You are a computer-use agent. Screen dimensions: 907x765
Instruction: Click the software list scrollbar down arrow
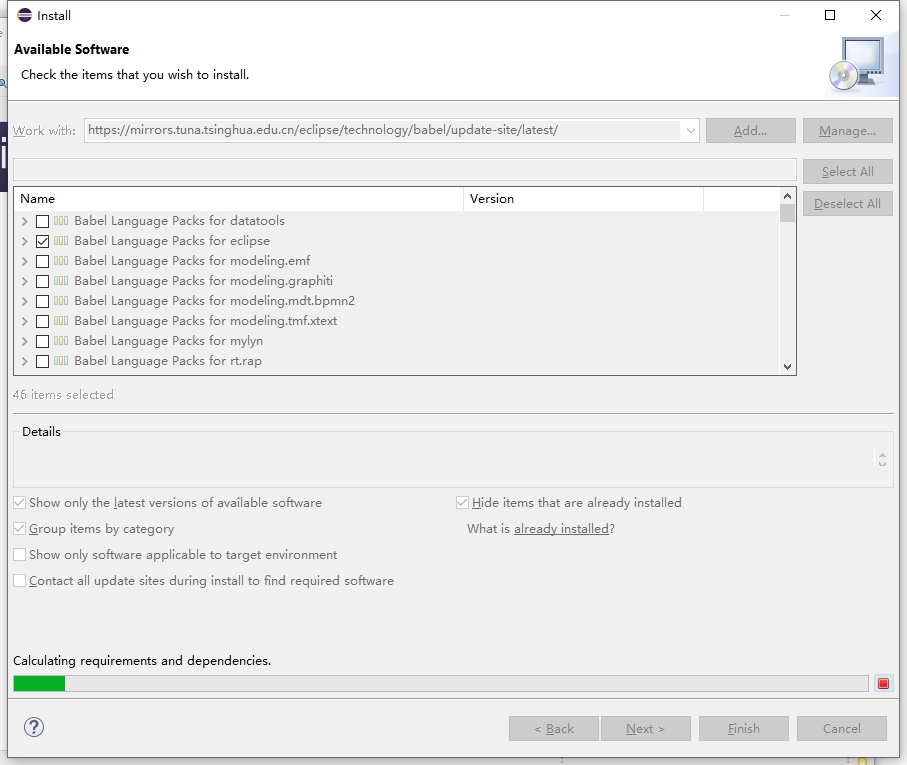[787, 366]
